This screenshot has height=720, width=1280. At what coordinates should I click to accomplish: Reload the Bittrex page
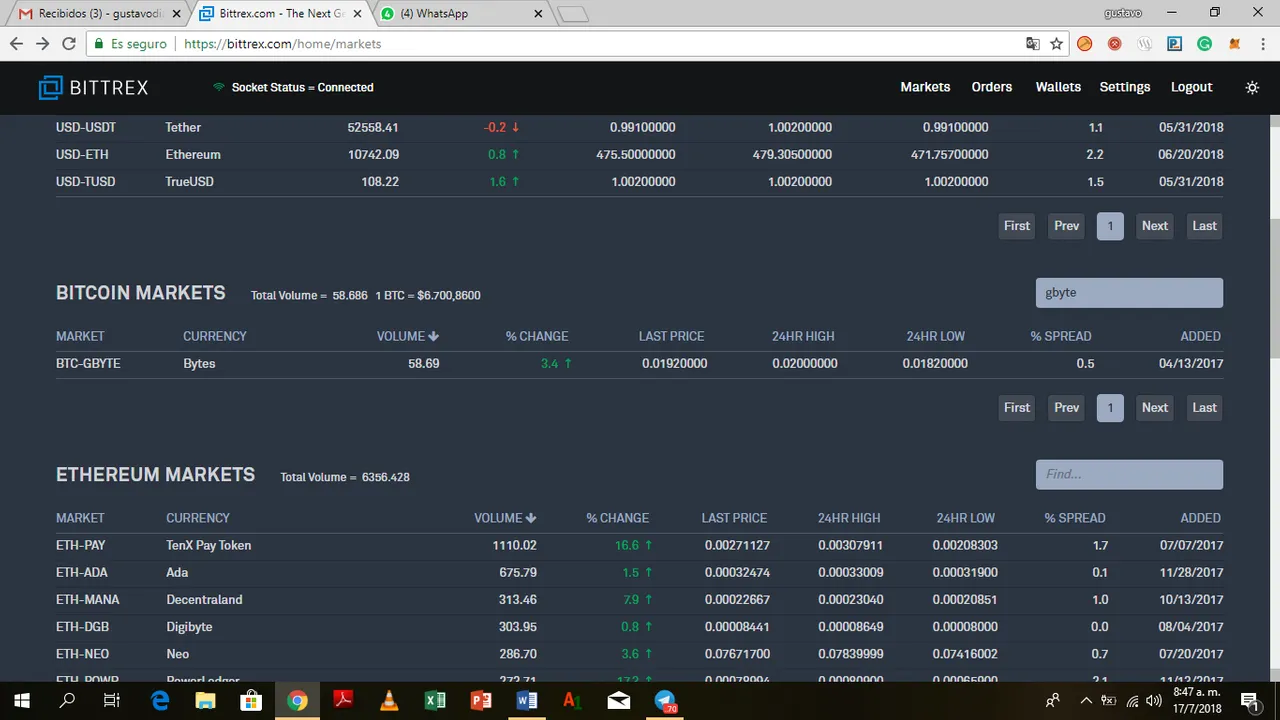click(x=69, y=44)
